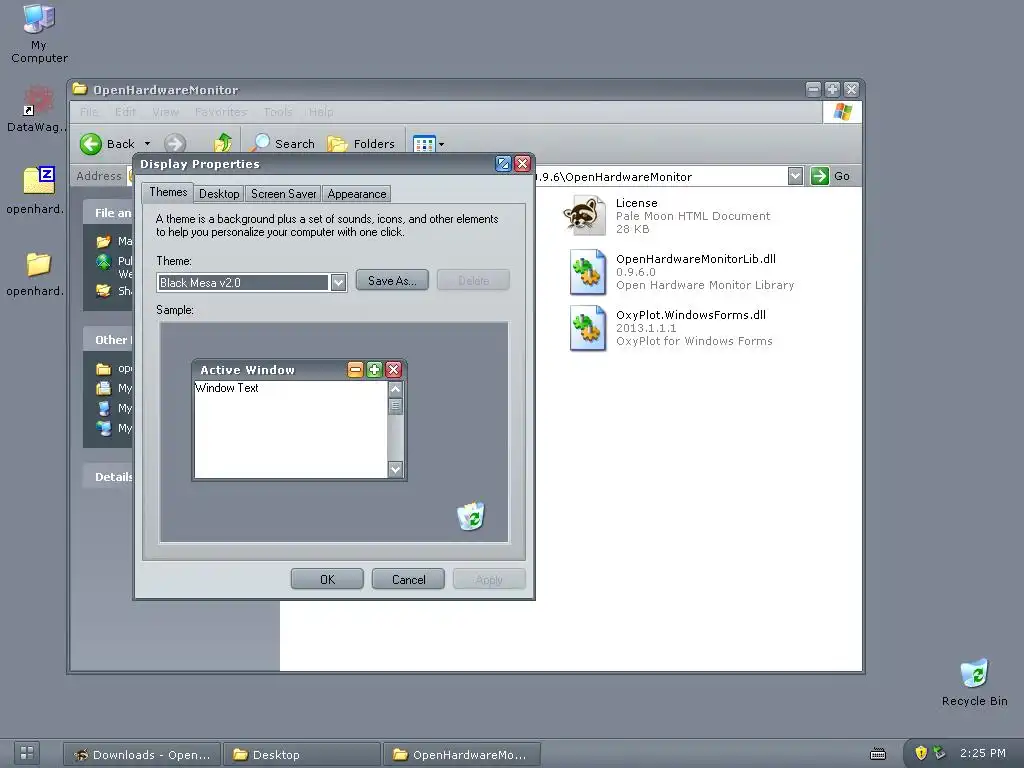The height and width of the screenshot is (768, 1024).
Task: Open the File menu in Explorer
Action: pyautogui.click(x=89, y=112)
